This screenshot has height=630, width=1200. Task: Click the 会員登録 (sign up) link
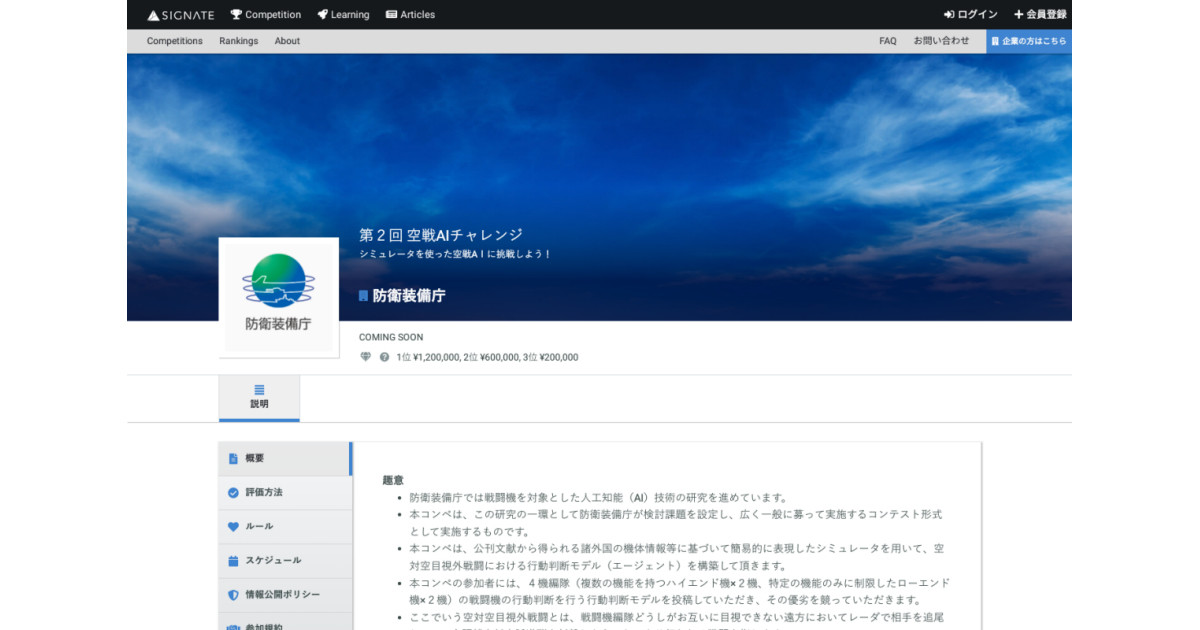pos(1040,15)
